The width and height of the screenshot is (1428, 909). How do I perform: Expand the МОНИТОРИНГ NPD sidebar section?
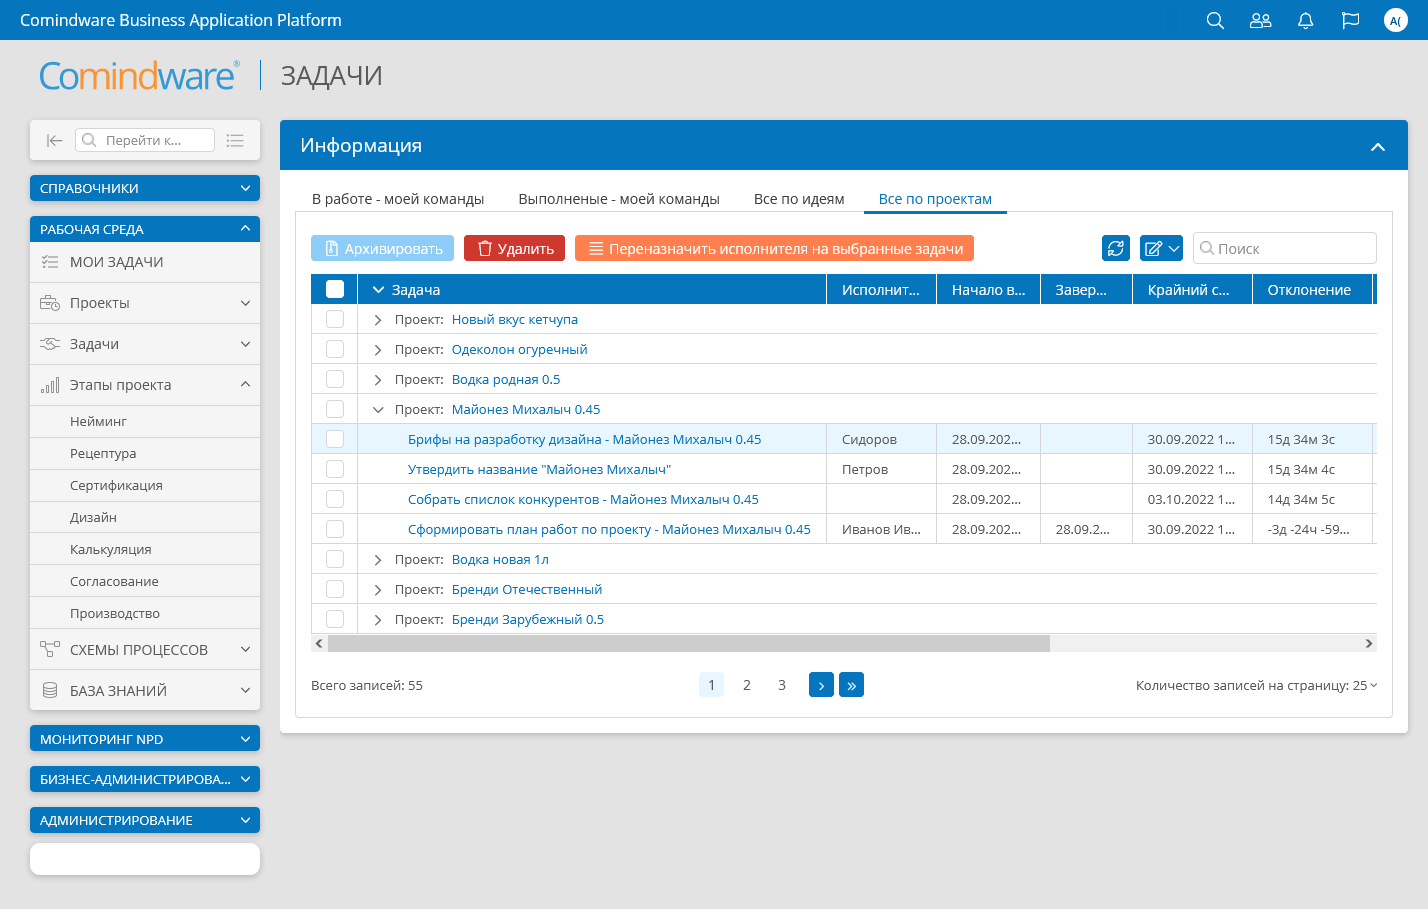(x=145, y=739)
